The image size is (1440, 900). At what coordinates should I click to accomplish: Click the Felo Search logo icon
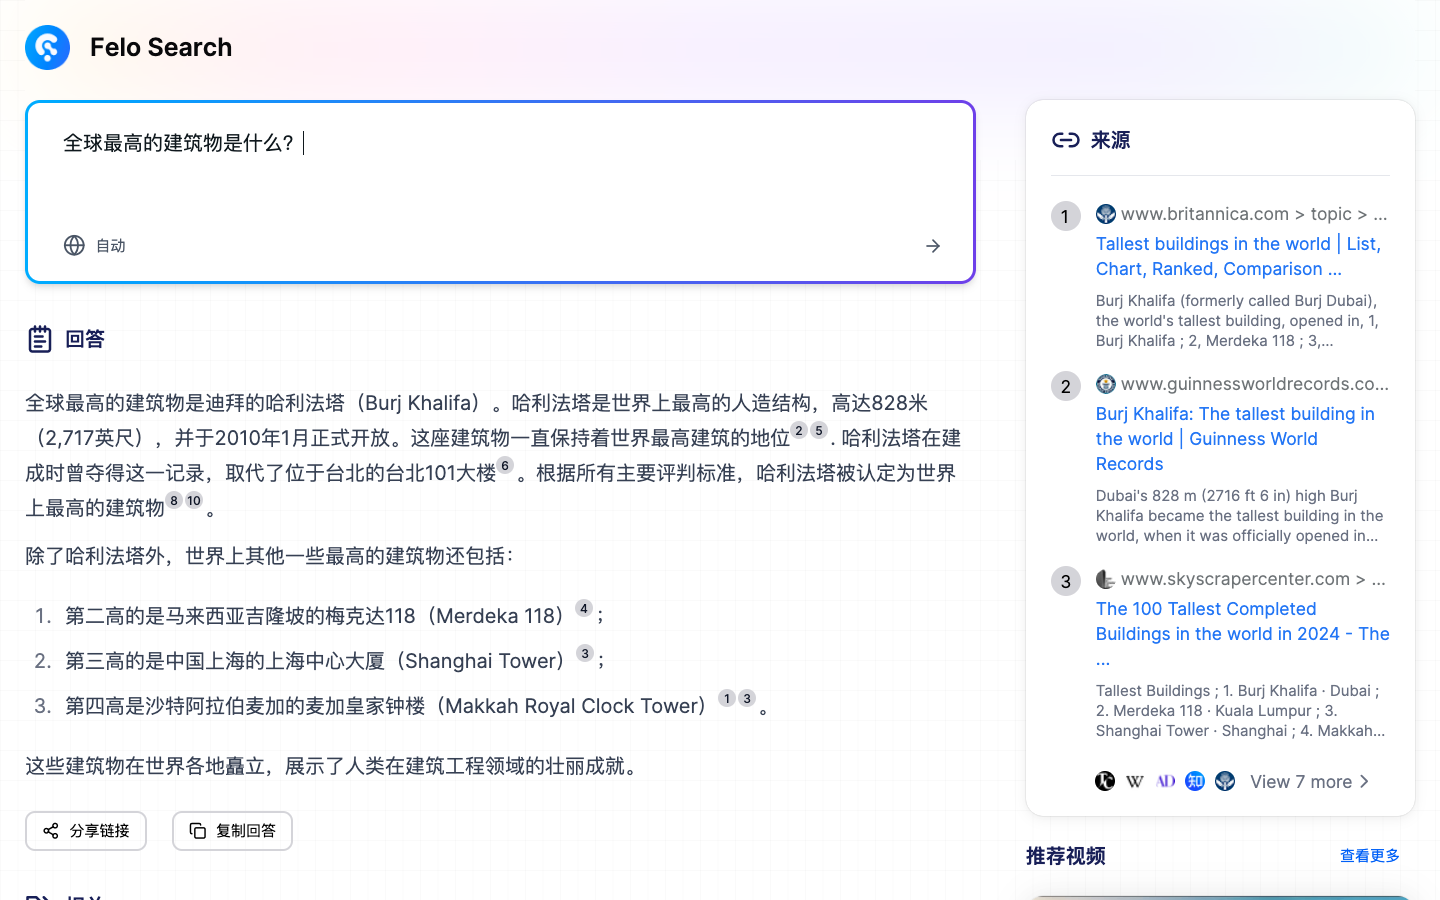coord(47,47)
